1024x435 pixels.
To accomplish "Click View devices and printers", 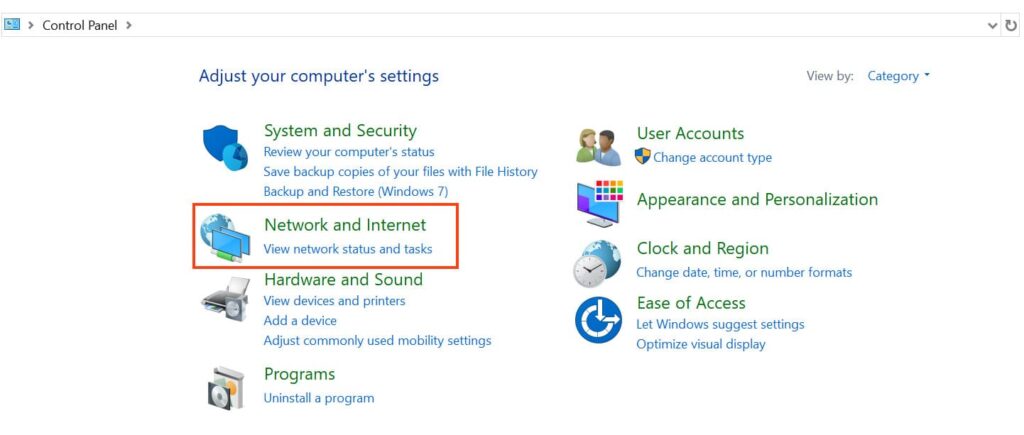I will tap(334, 301).
